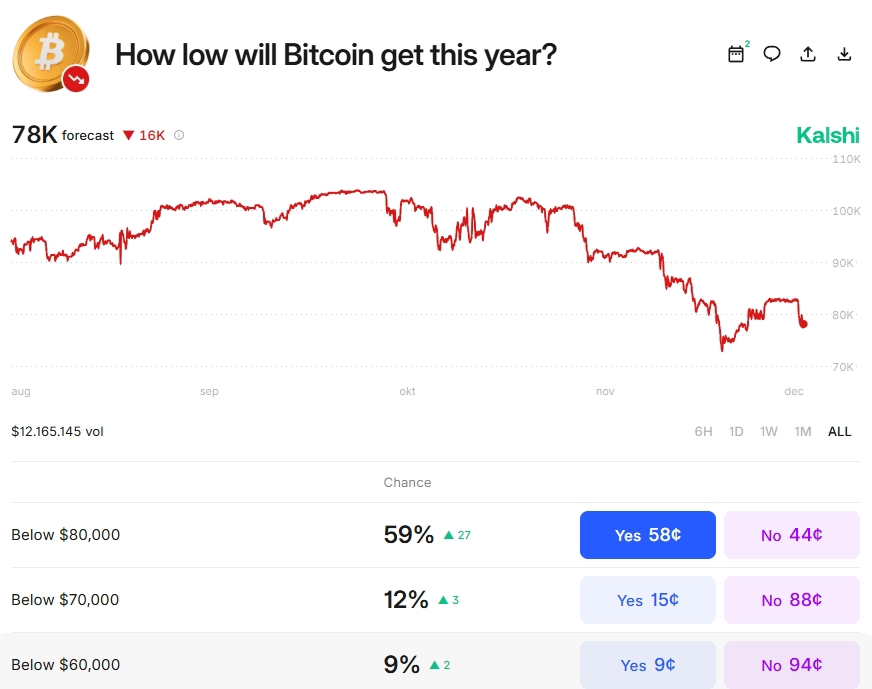This screenshot has width=872, height=689.
Task: Open the calendar icon in the header
Action: [736, 54]
